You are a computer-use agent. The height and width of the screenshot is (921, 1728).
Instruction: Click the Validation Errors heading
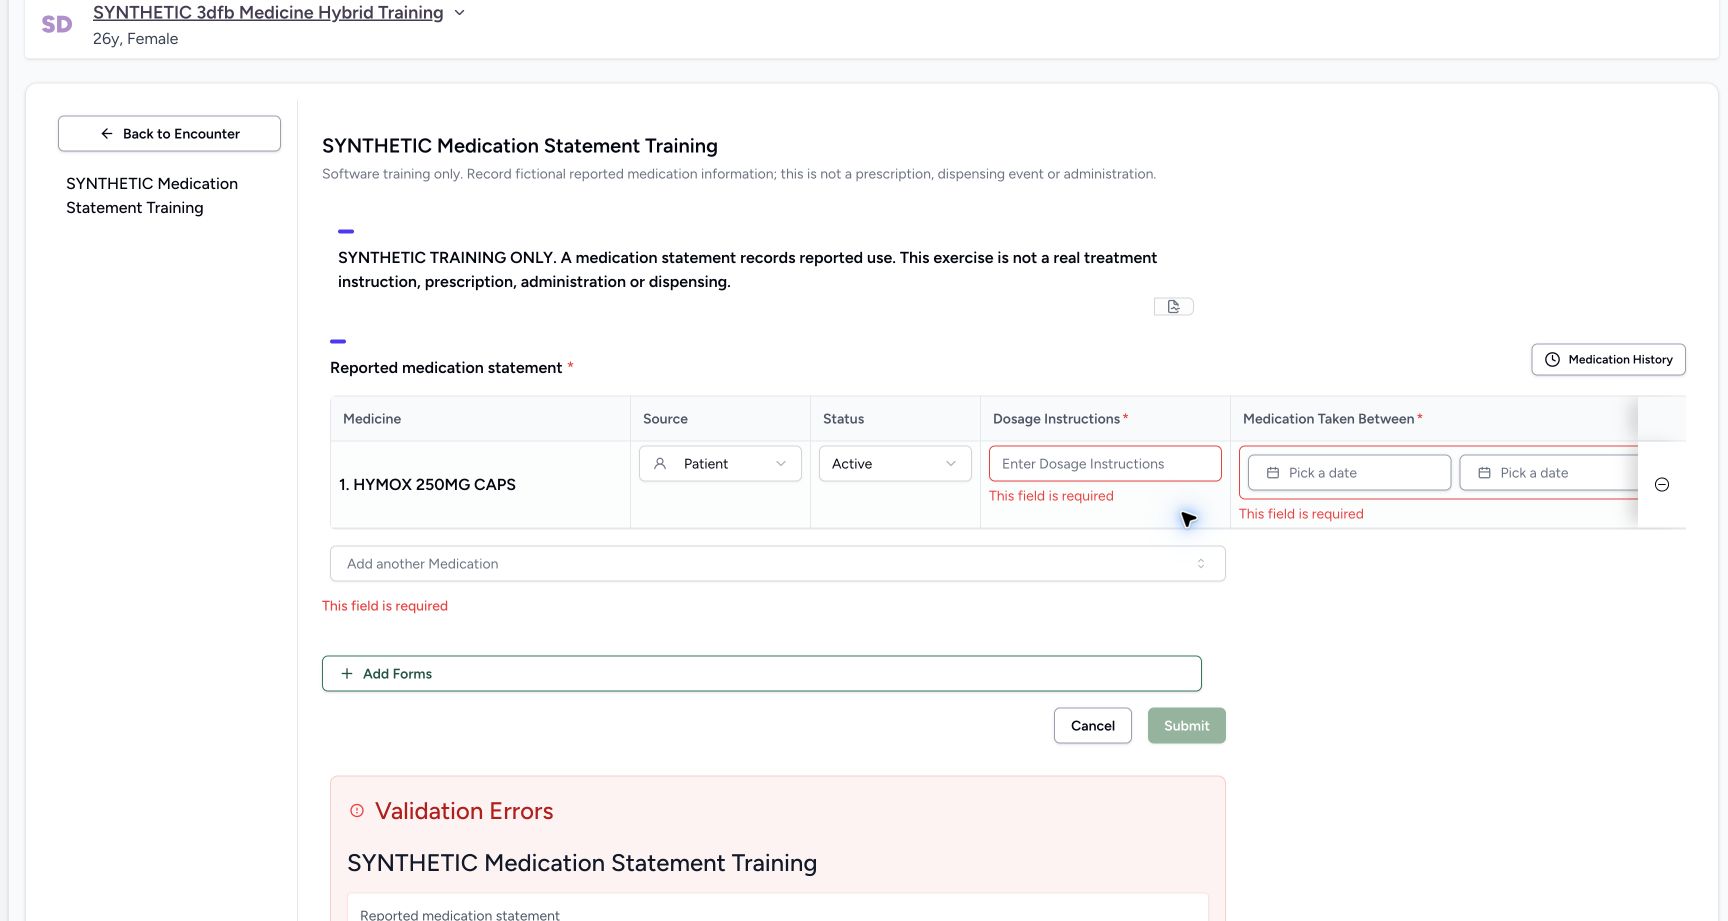coord(464,811)
